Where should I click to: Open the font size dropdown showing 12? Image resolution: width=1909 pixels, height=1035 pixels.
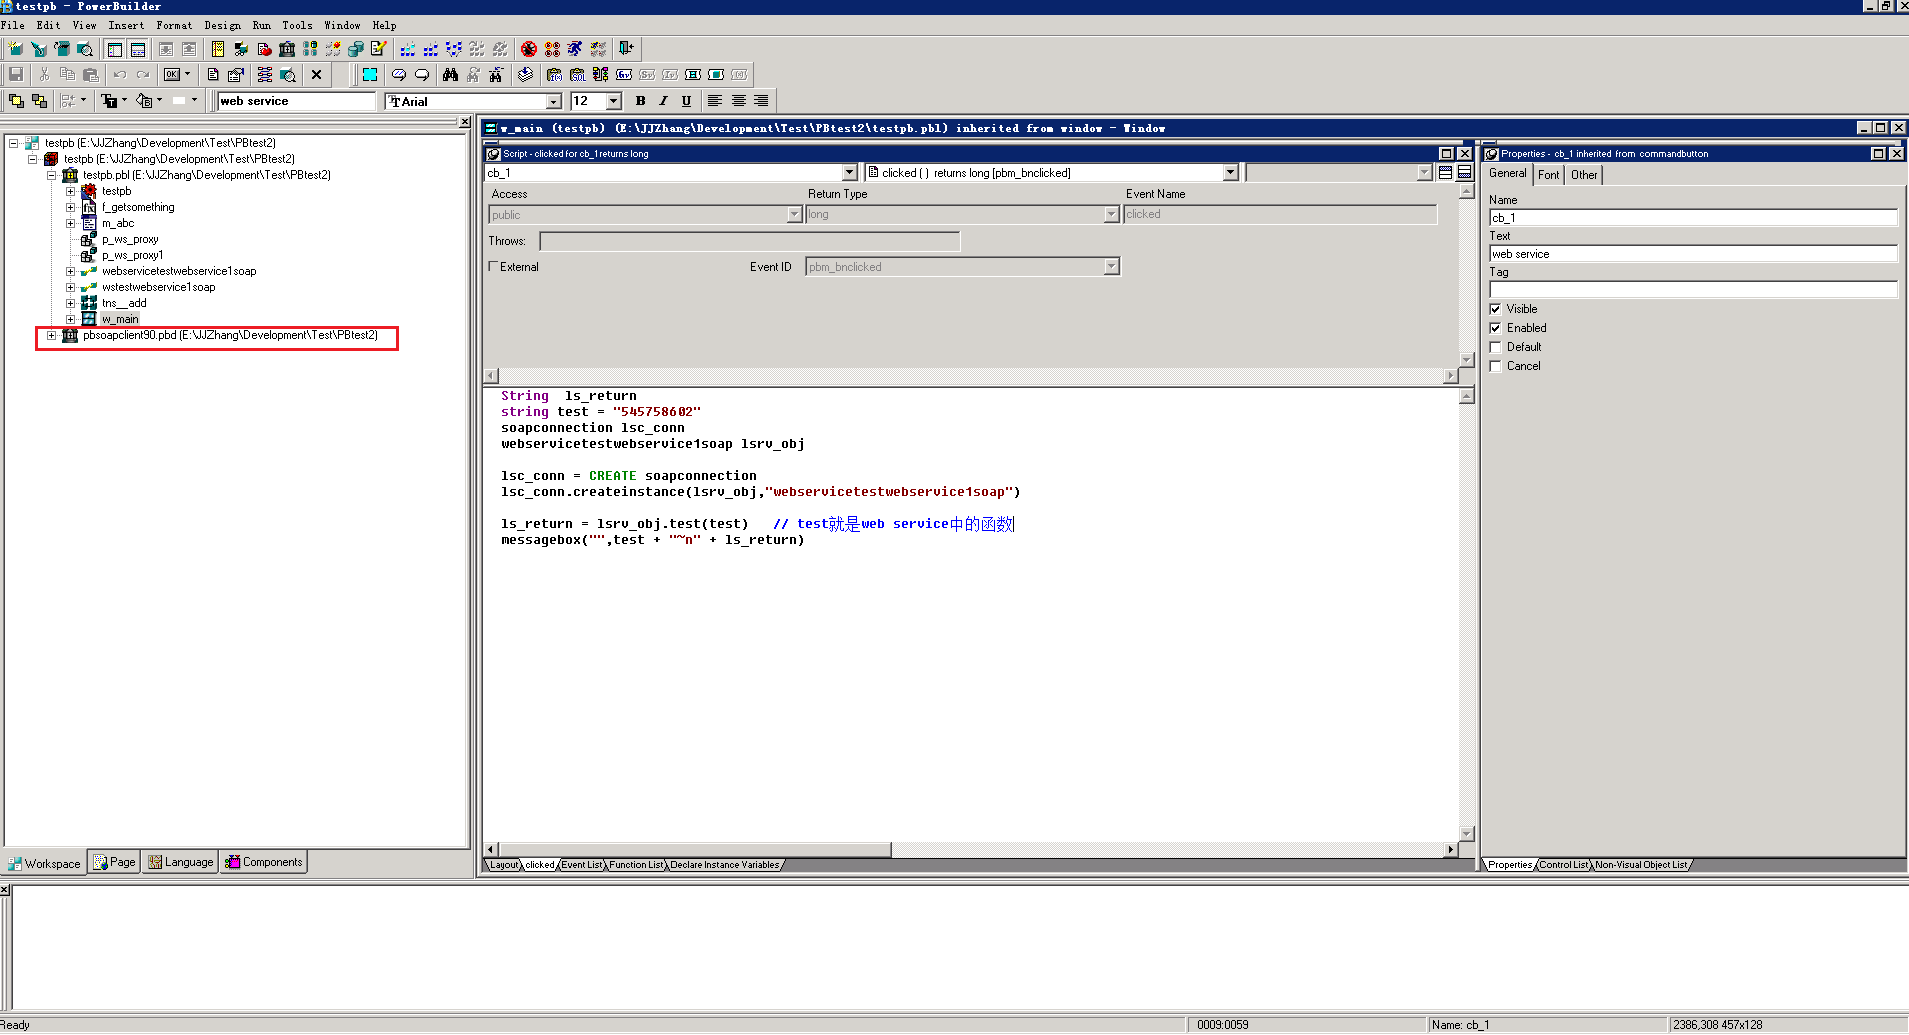coord(614,100)
